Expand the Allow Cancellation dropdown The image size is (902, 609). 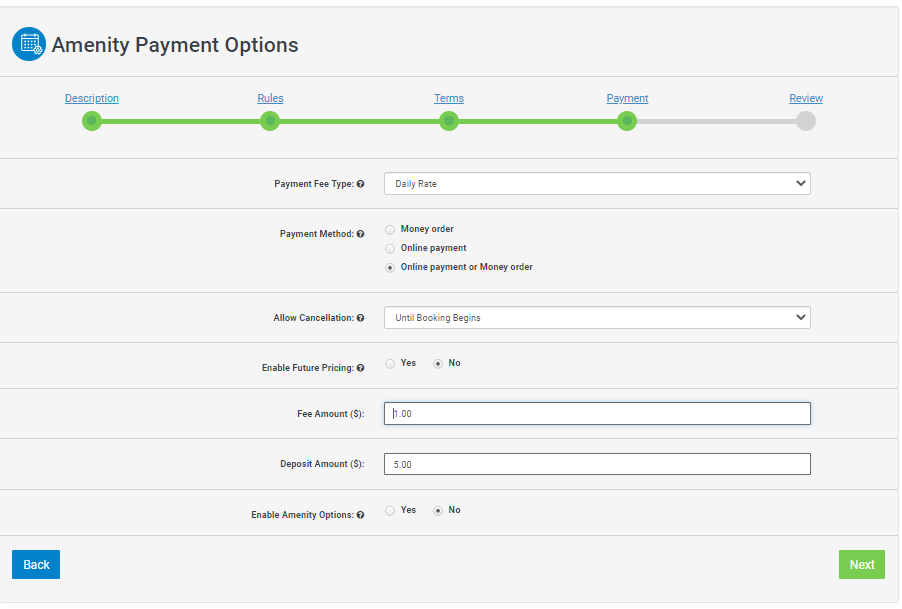pyautogui.click(x=597, y=318)
